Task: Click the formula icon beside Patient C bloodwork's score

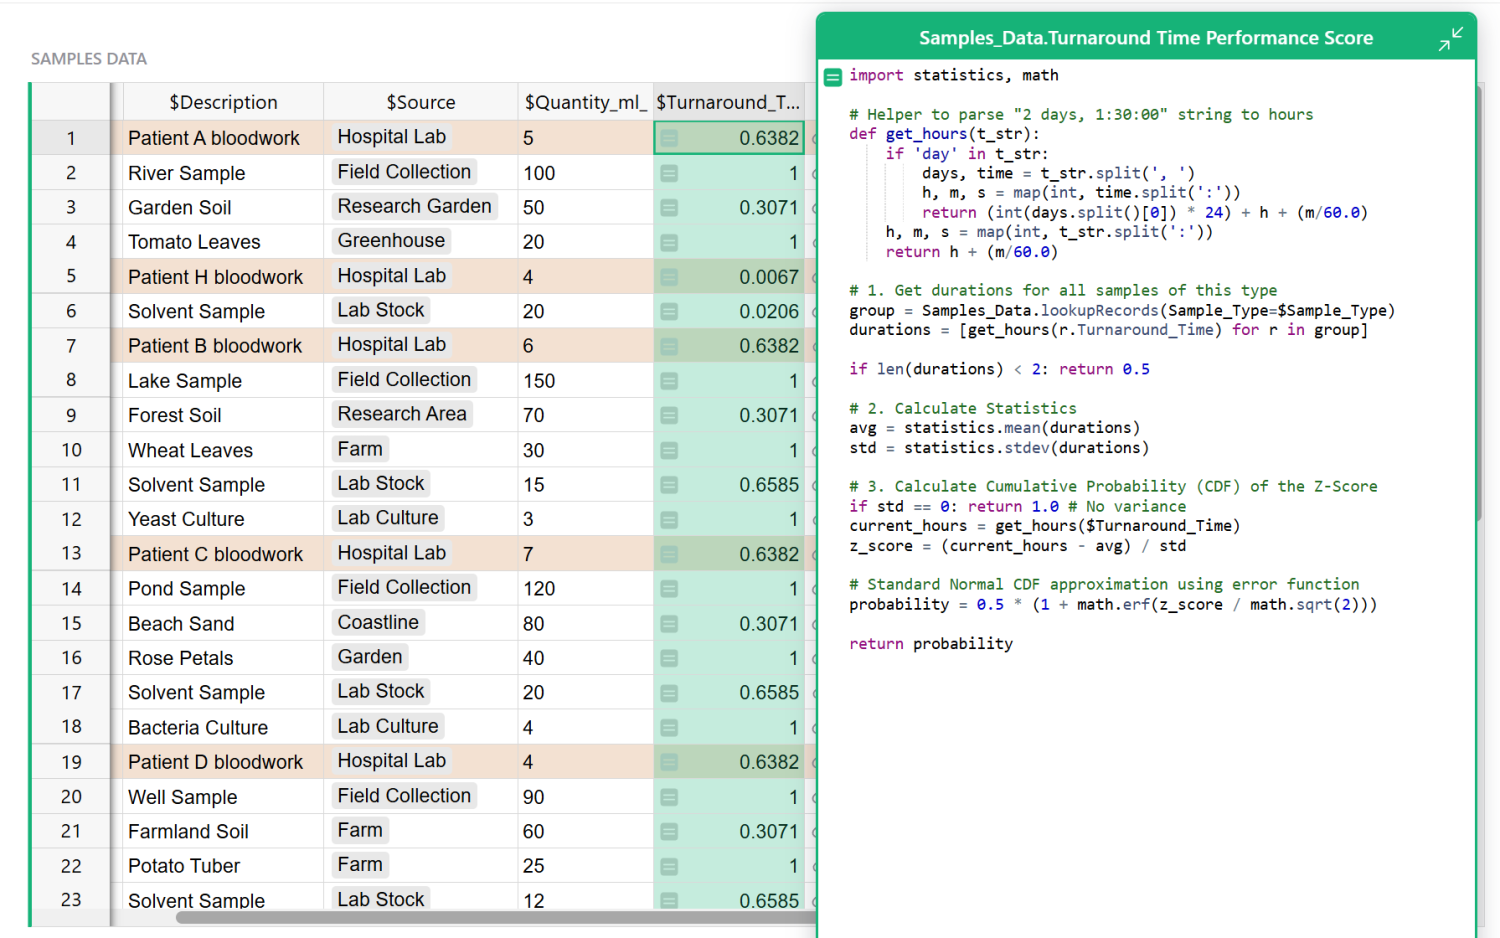Action: [668, 553]
